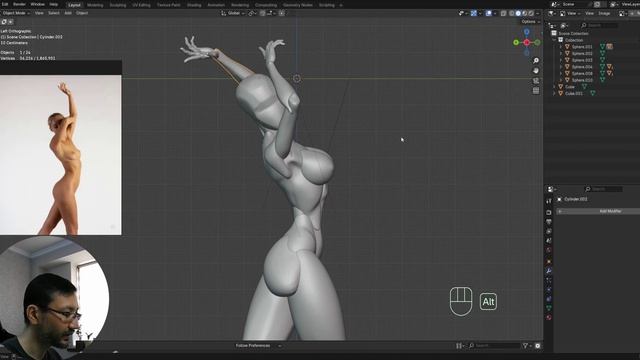Switch to the Geometry Nodes workspace tab
This screenshot has width=640, height=360.
click(x=298, y=5)
